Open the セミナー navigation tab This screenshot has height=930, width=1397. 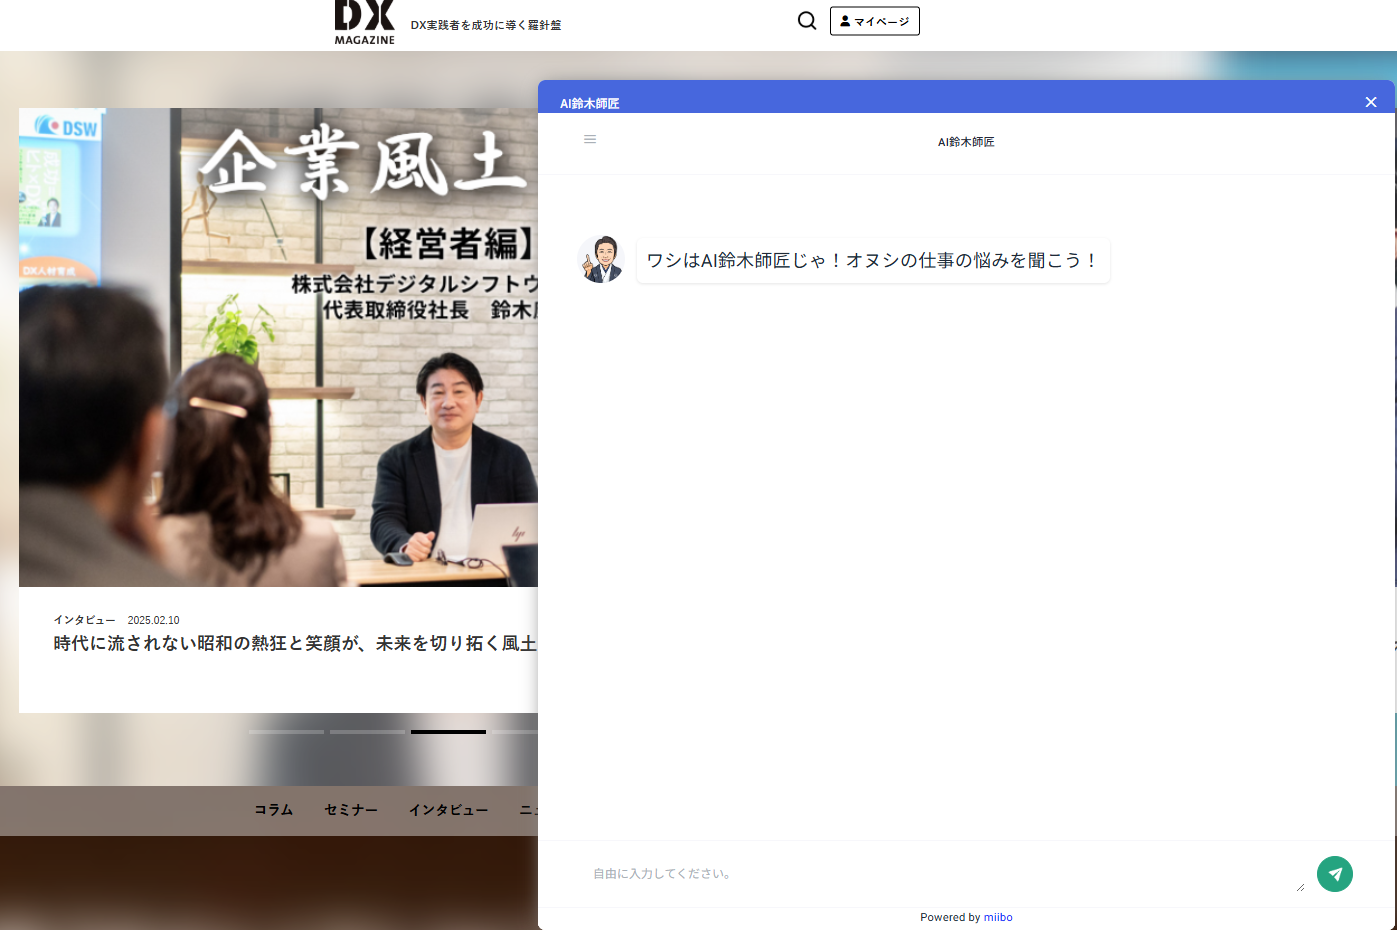coord(351,810)
